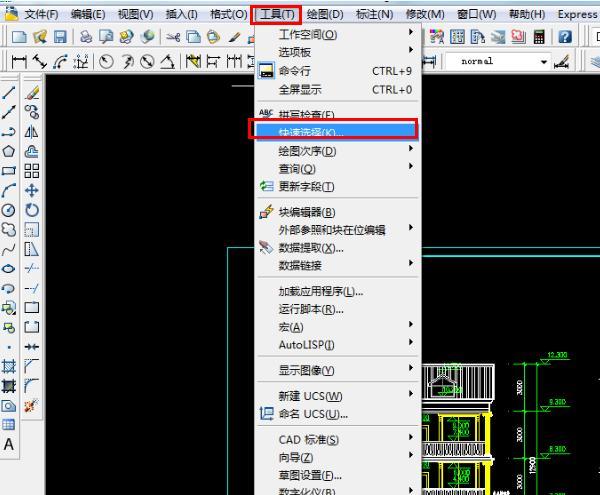Image resolution: width=600 pixels, height=495 pixels.
Task: Click the Help question mark icon
Action: 565,37
